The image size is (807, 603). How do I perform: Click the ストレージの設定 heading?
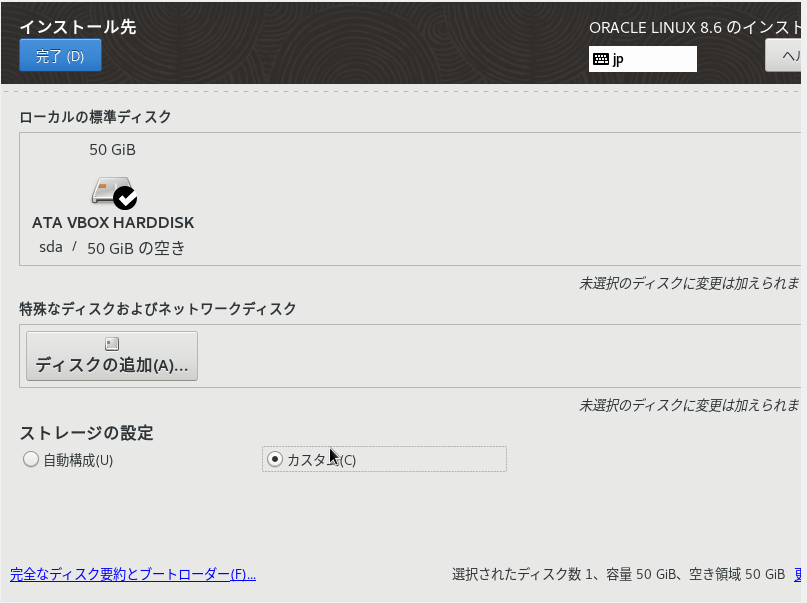(86, 433)
